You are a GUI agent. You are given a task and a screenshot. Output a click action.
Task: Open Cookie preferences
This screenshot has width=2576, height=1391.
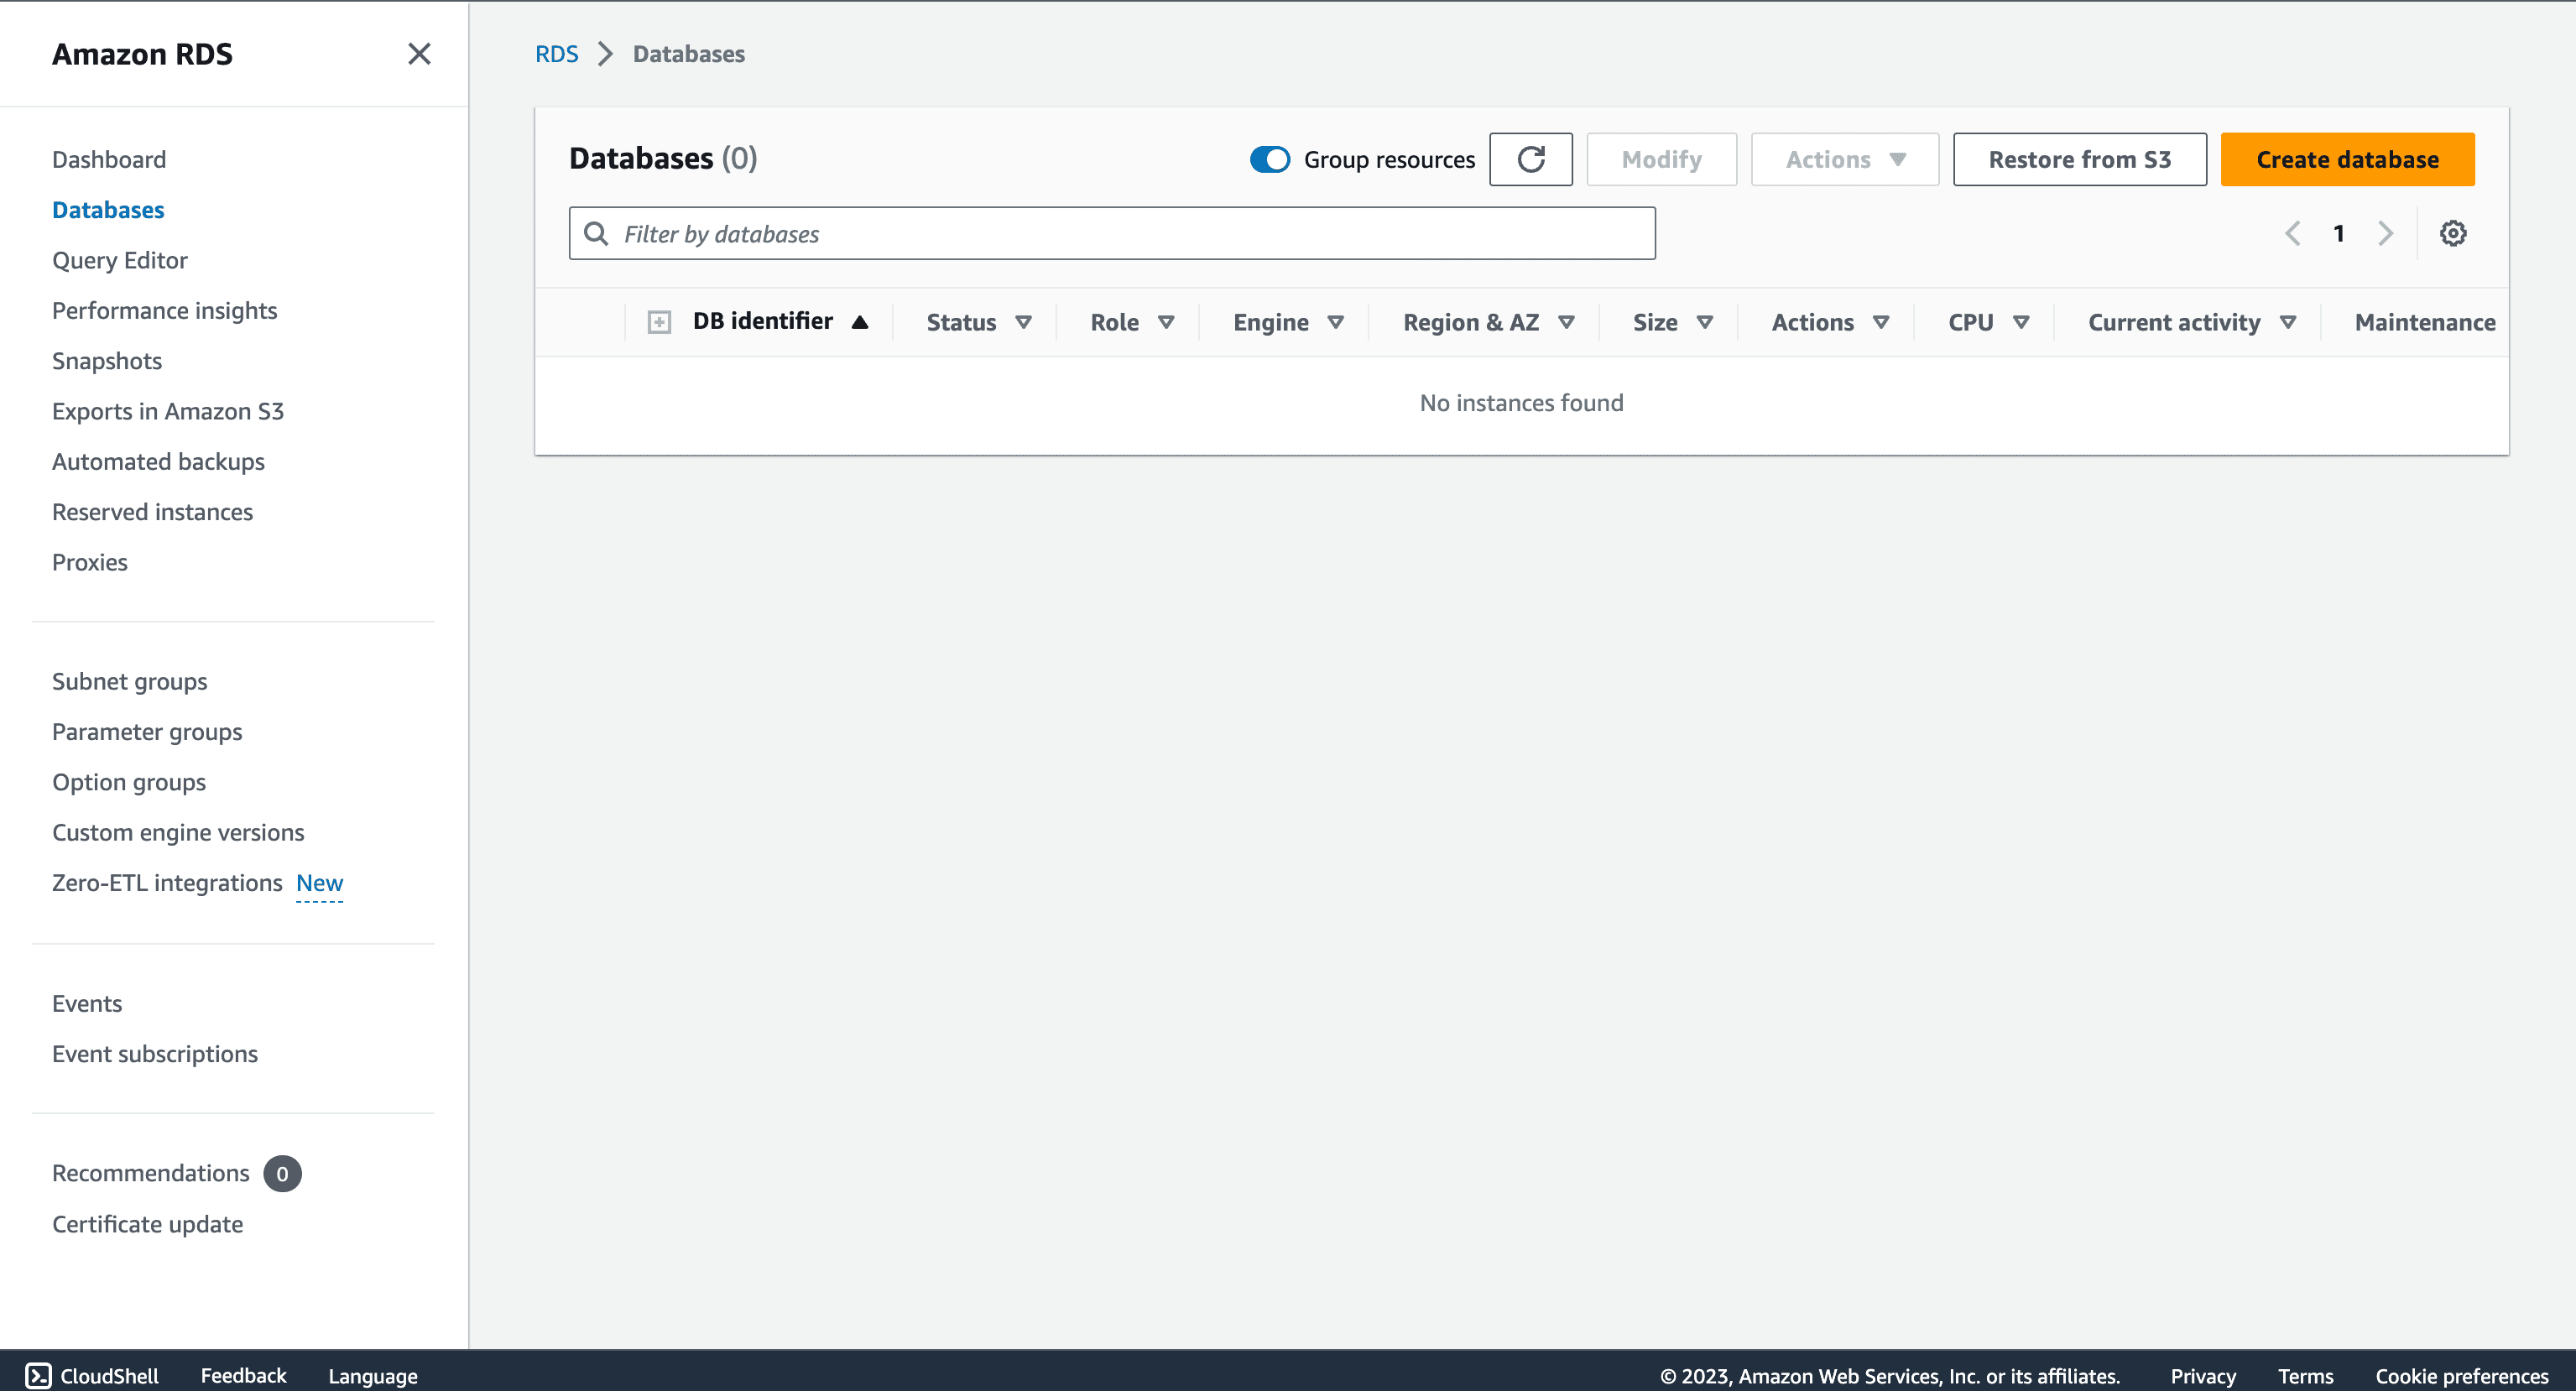(x=2462, y=1376)
